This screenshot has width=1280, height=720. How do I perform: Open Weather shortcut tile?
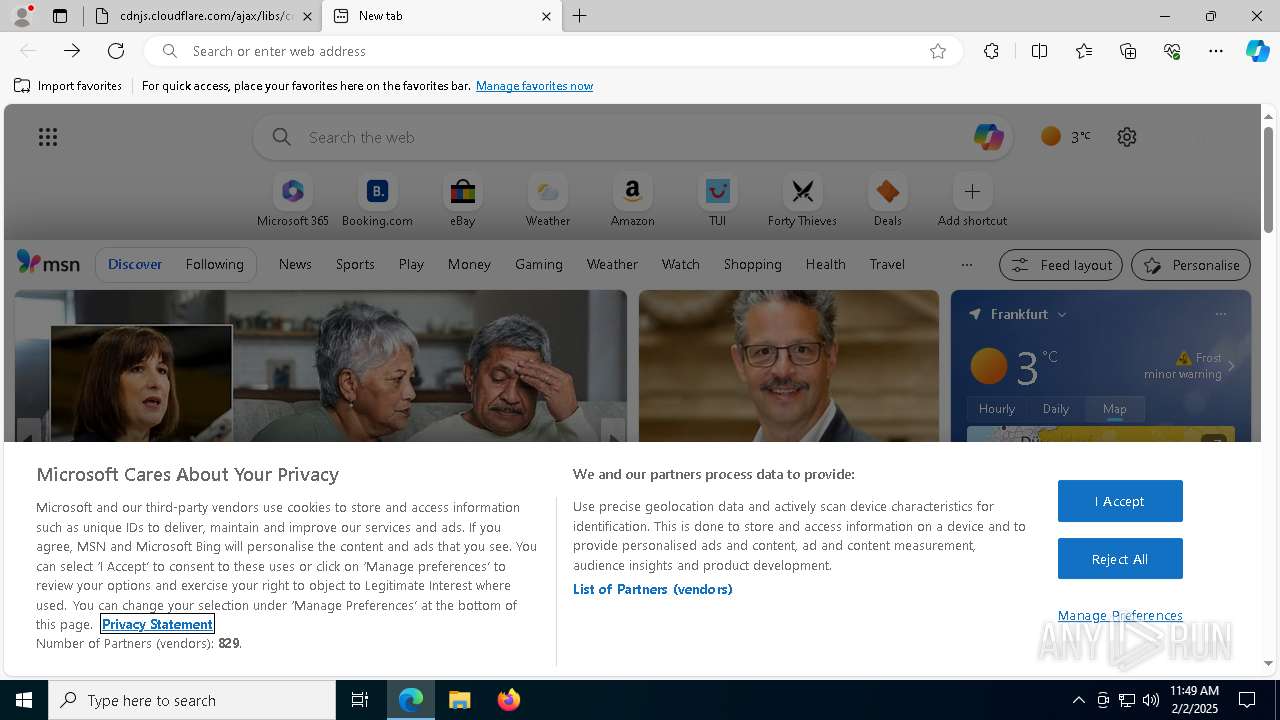click(548, 201)
